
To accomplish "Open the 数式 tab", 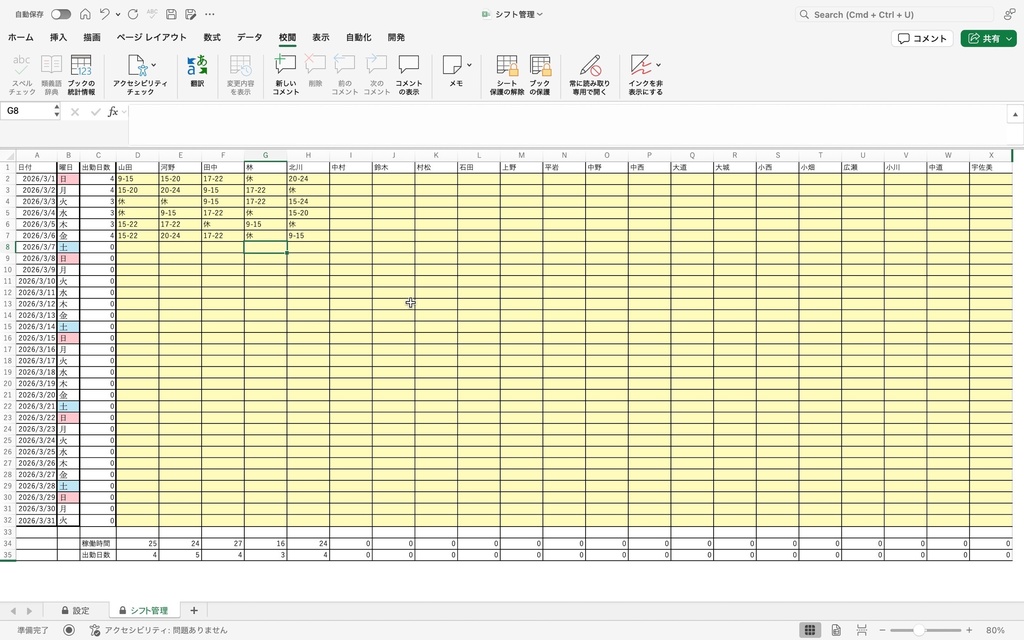I will [x=212, y=37].
